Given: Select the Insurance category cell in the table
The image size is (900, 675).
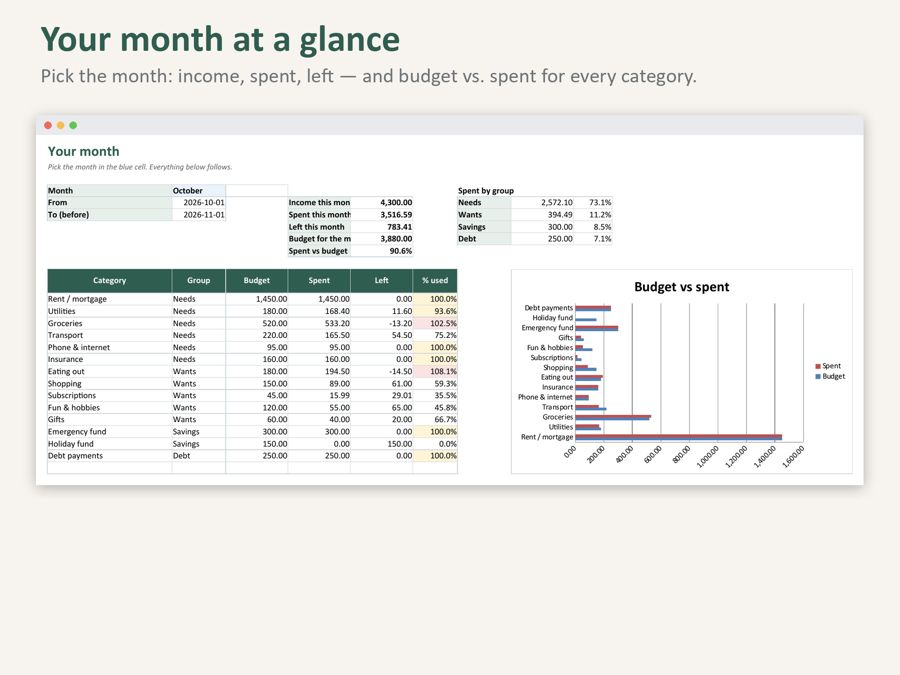Looking at the screenshot, I should [110, 359].
